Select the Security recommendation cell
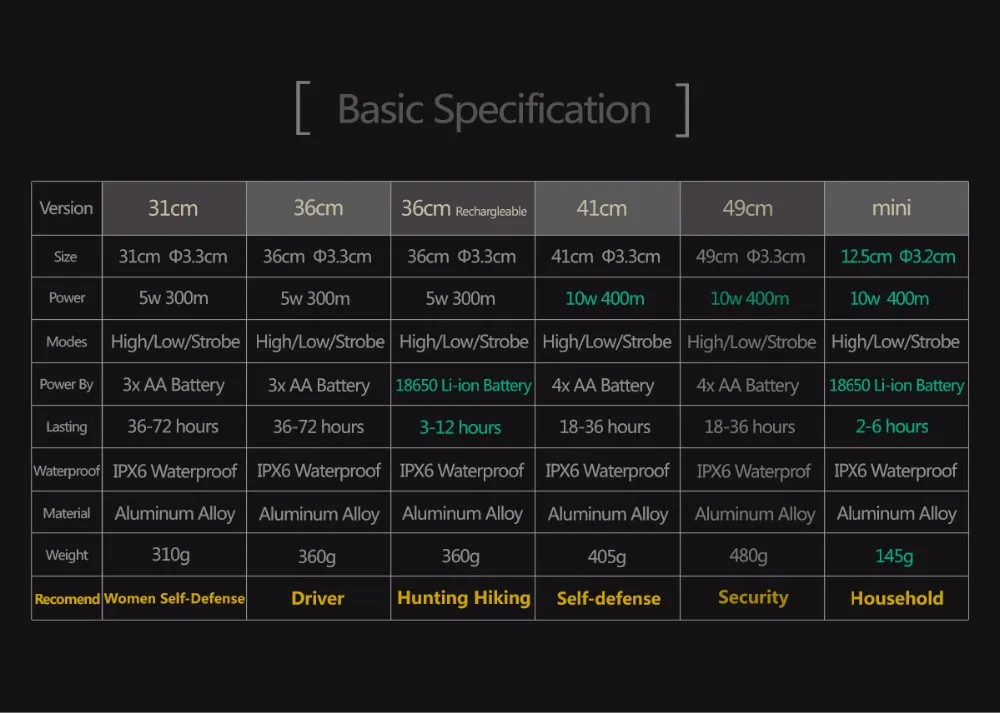 pos(752,598)
